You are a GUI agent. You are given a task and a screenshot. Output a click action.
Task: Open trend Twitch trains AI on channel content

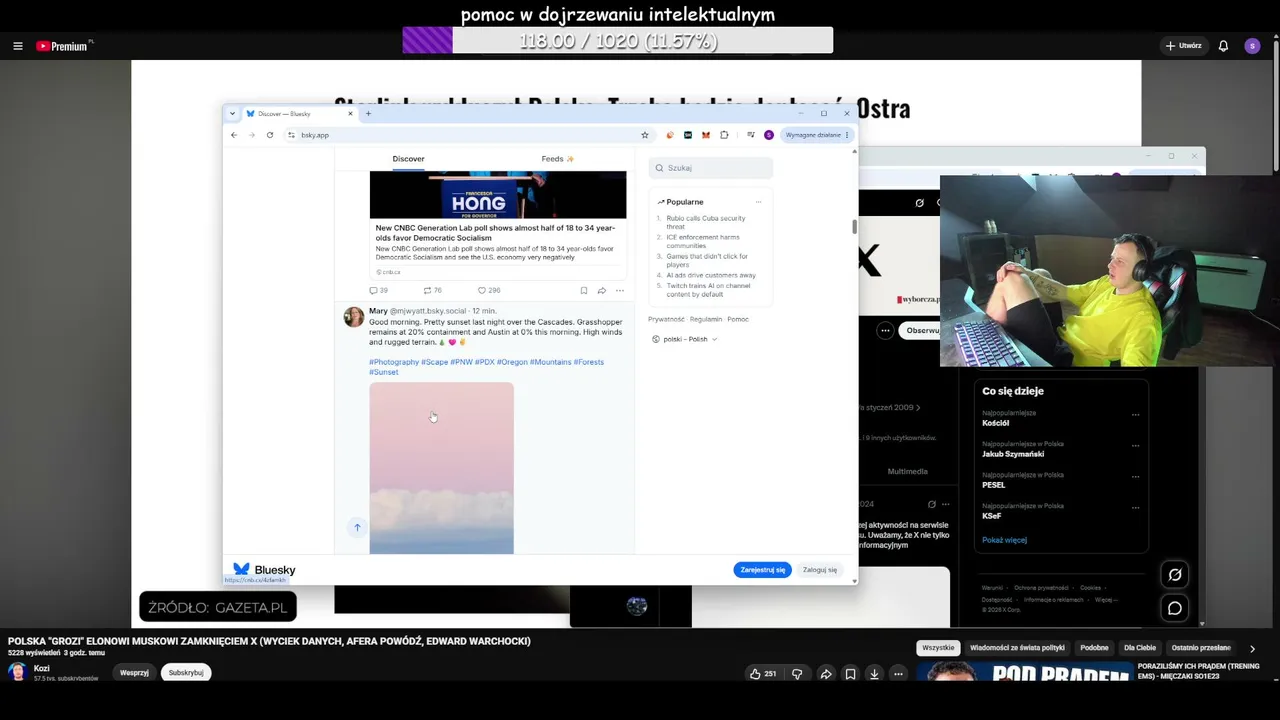pyautogui.click(x=706, y=290)
